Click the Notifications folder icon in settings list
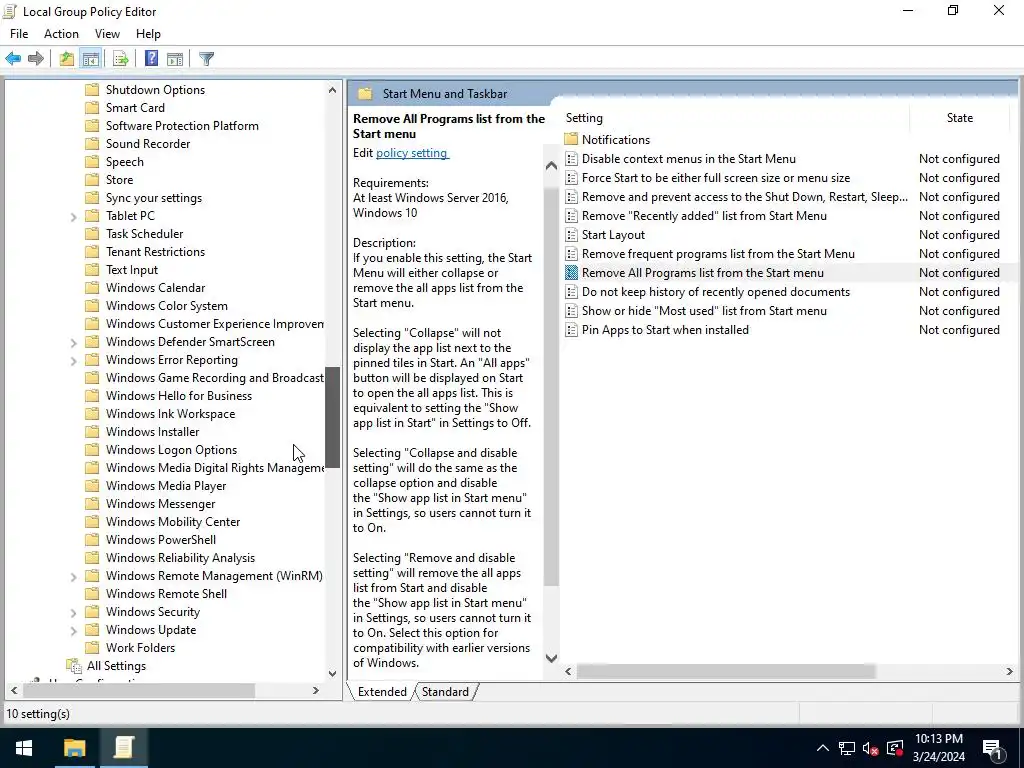 (x=571, y=140)
